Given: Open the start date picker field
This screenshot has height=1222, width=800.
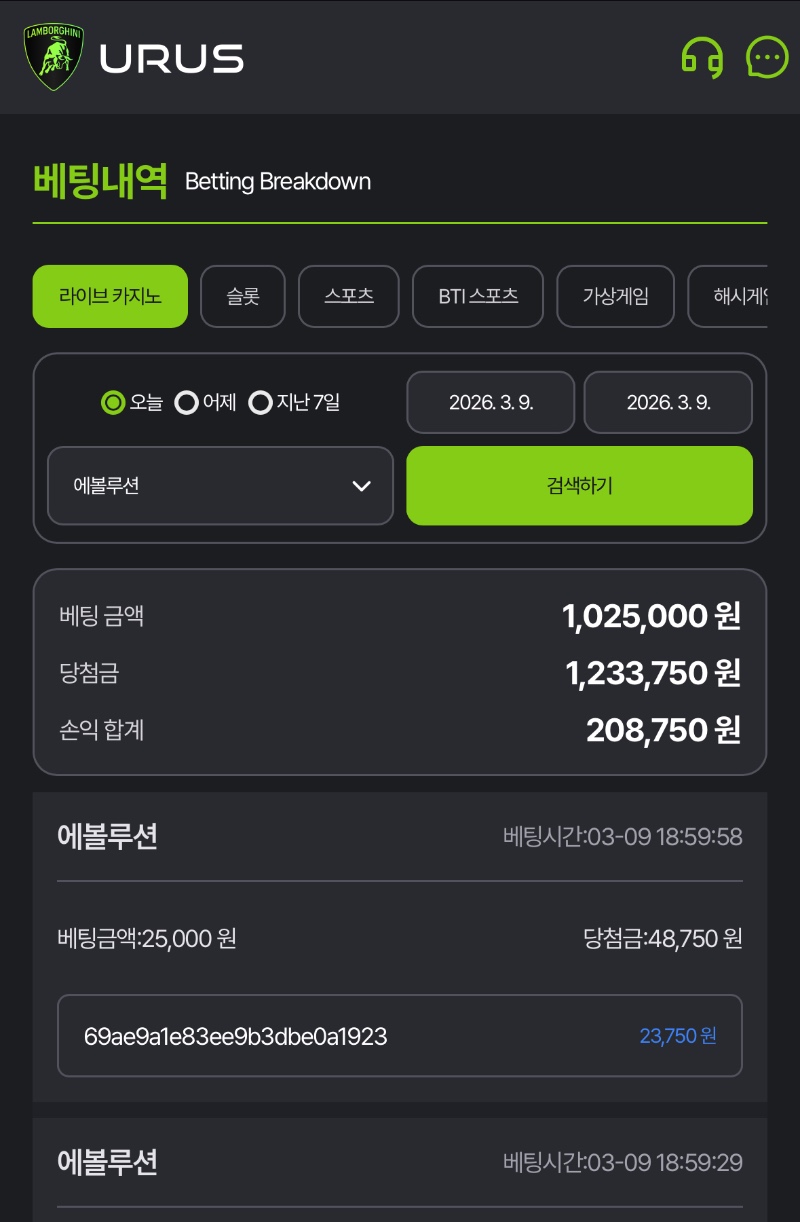Looking at the screenshot, I should coord(490,403).
